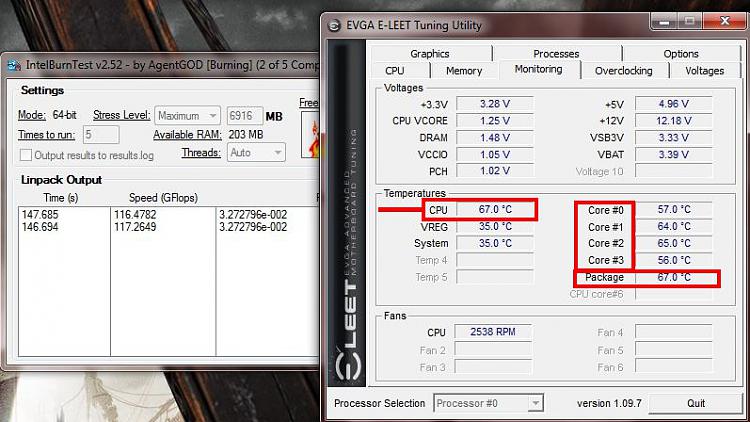Click the +5V value 4.96 V
The height and width of the screenshot is (422, 750).
point(673,104)
